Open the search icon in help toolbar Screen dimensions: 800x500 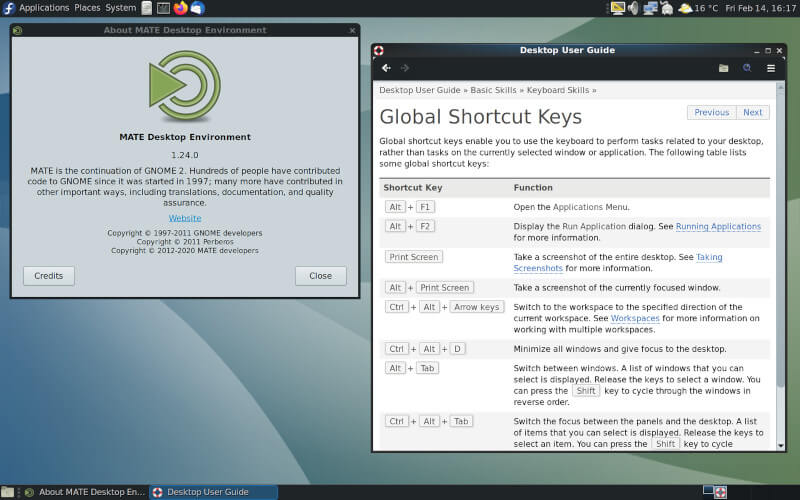click(746, 68)
